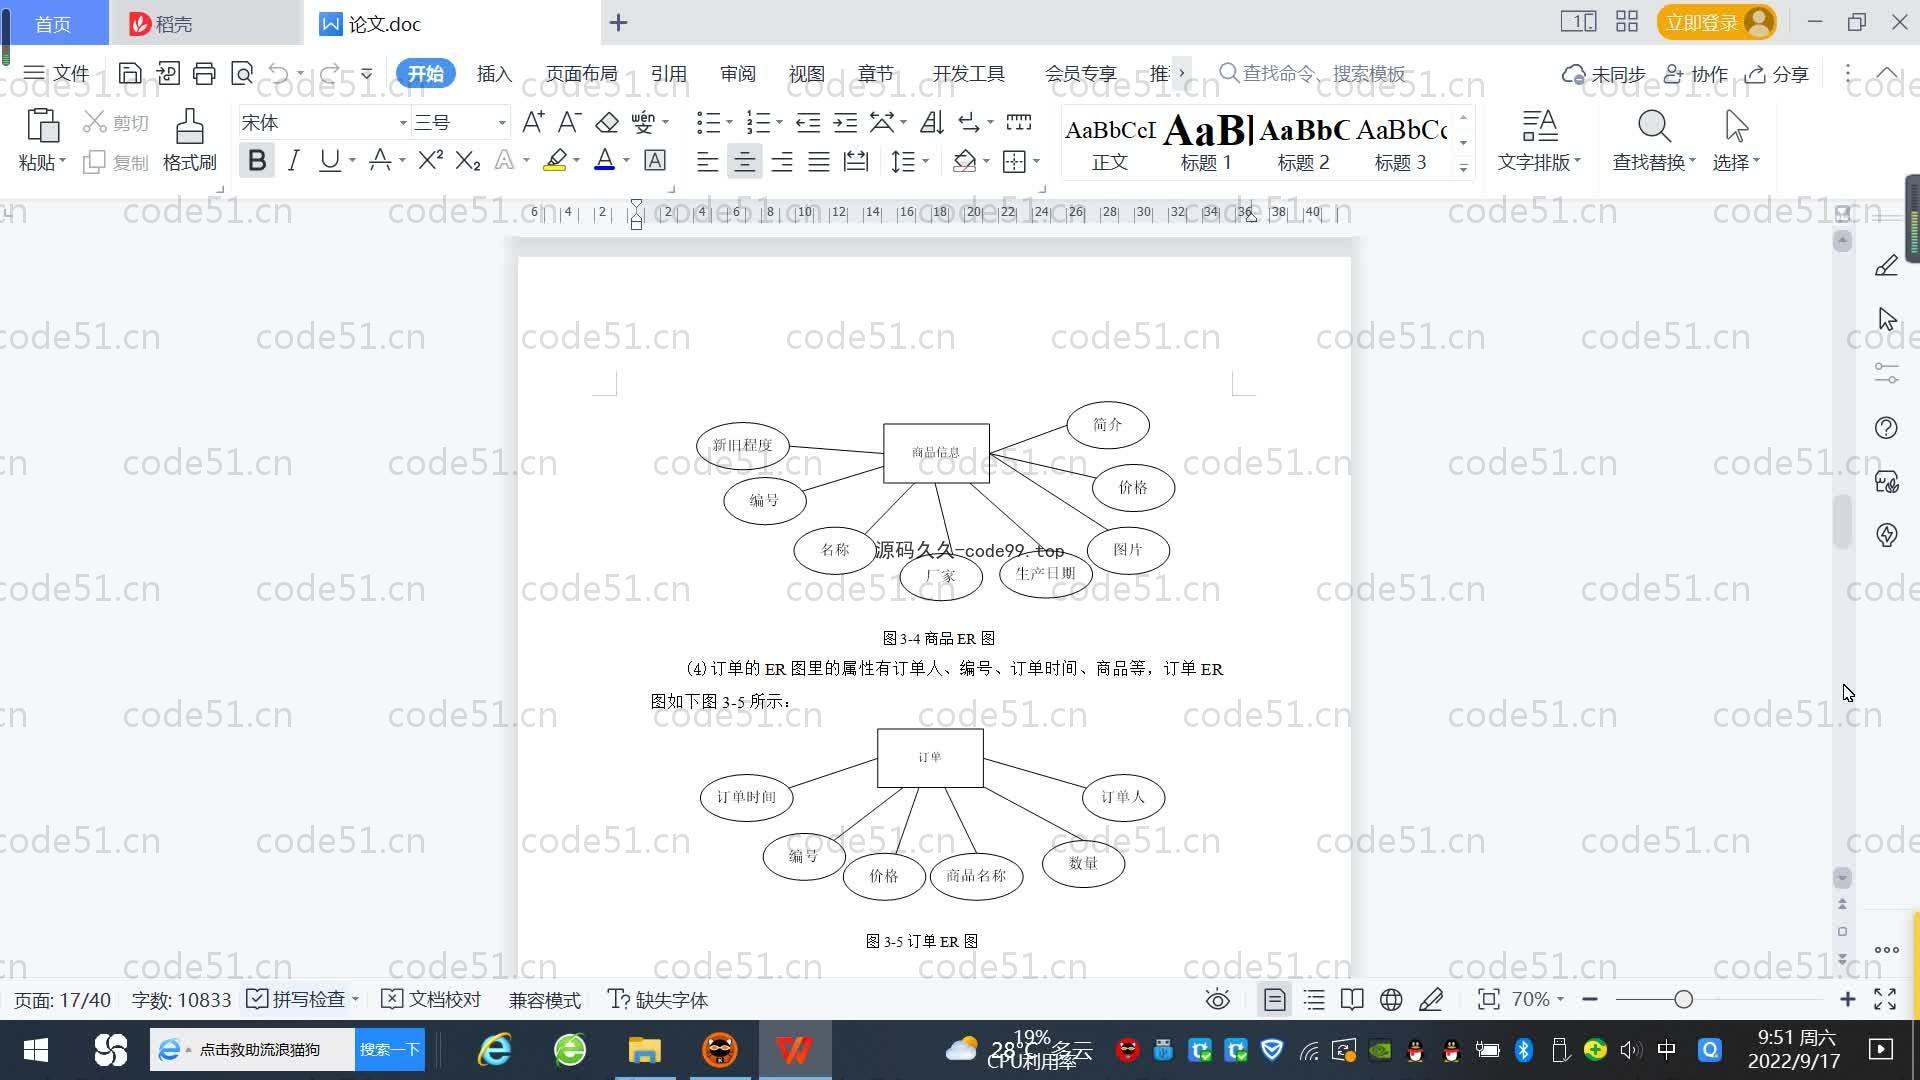
Task: Open zoom percentage 70% dropdown
Action: pos(1538,999)
